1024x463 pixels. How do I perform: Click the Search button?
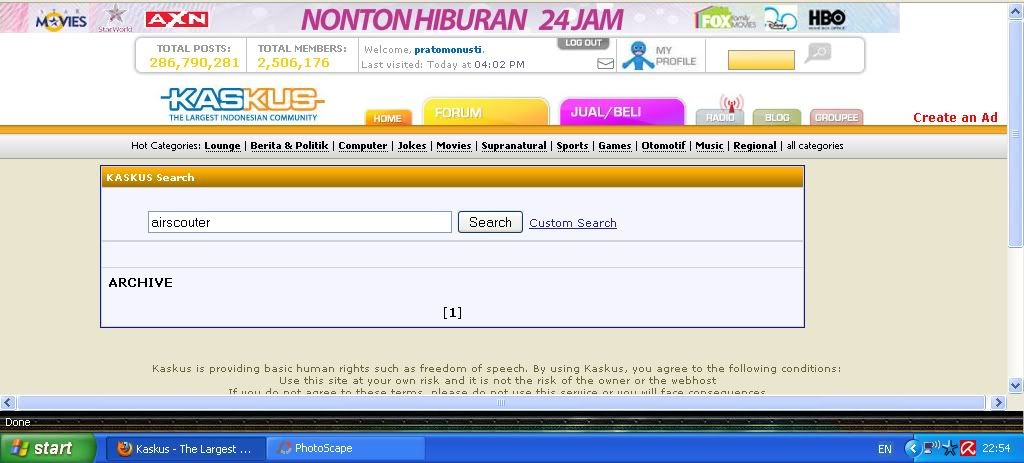[x=490, y=222]
